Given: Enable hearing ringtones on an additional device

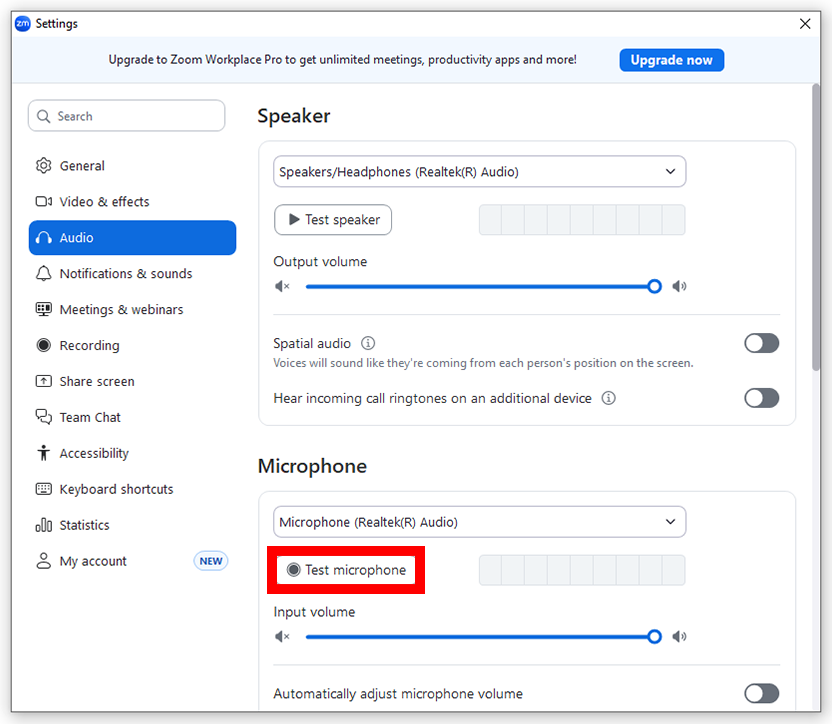Looking at the screenshot, I should tap(761, 398).
